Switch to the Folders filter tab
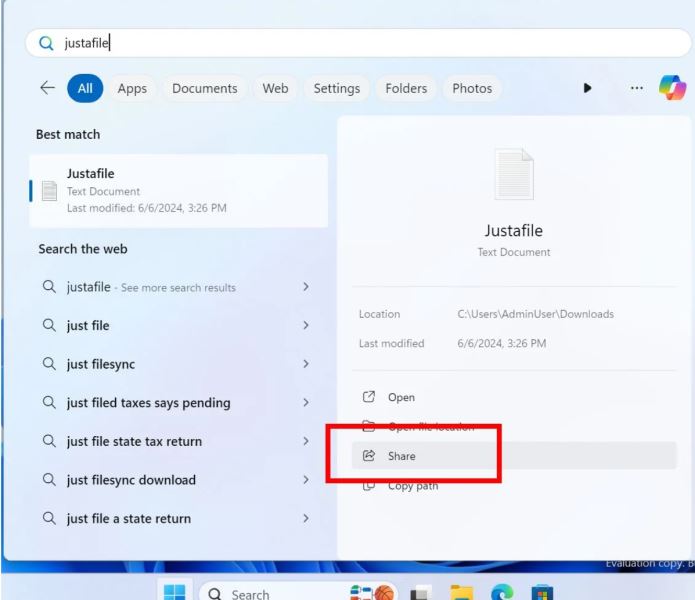The height and width of the screenshot is (600, 695). 406,88
